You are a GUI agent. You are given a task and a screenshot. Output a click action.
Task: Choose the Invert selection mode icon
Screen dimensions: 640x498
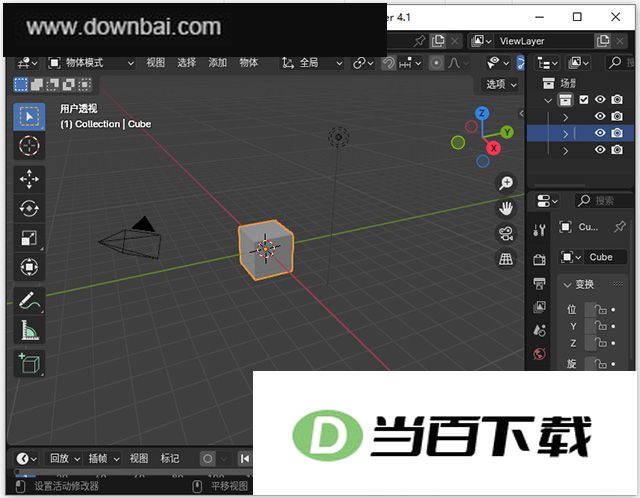coord(69,84)
